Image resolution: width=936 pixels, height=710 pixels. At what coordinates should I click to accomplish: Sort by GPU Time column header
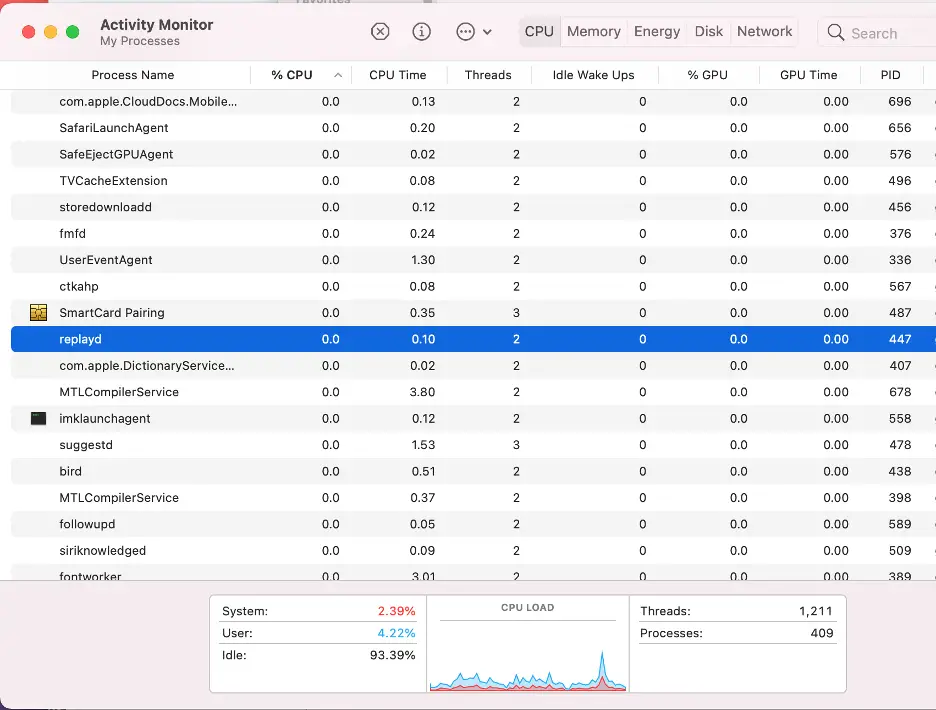[808, 75]
